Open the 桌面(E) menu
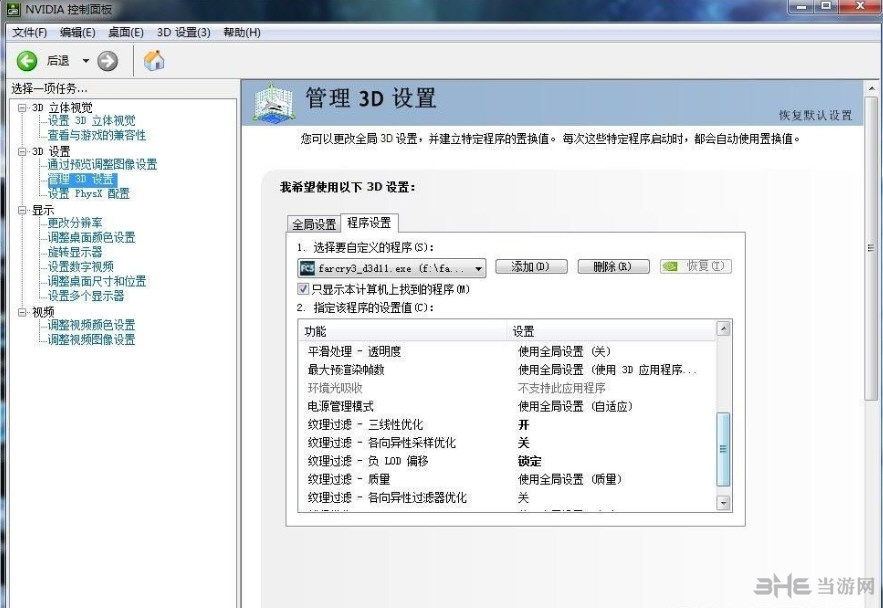 (126, 33)
